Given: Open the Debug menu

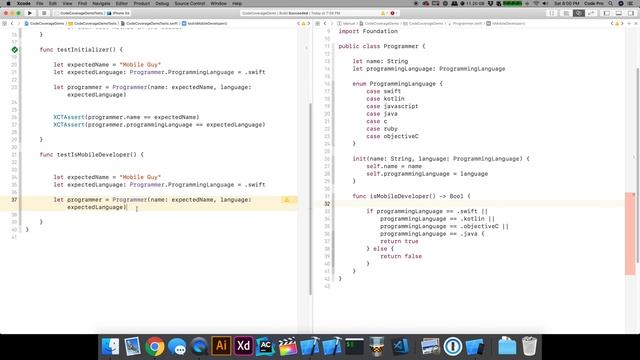Looking at the screenshot, I should pos(162,3).
